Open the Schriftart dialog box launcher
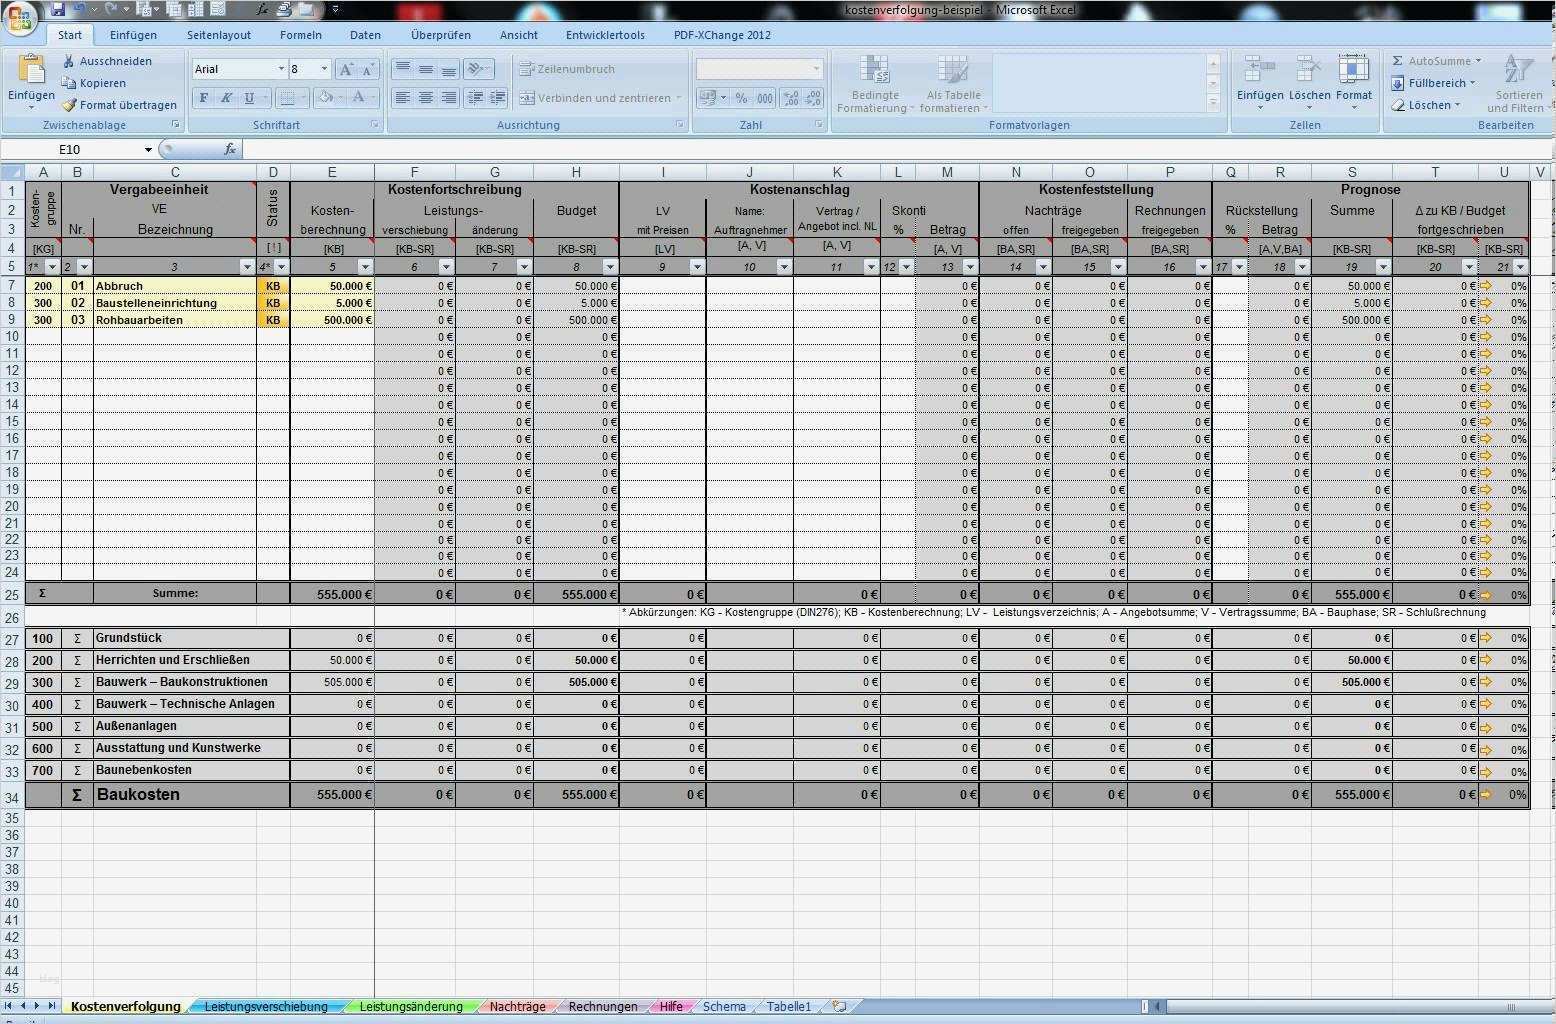The width and height of the screenshot is (1556, 1024). [x=374, y=124]
